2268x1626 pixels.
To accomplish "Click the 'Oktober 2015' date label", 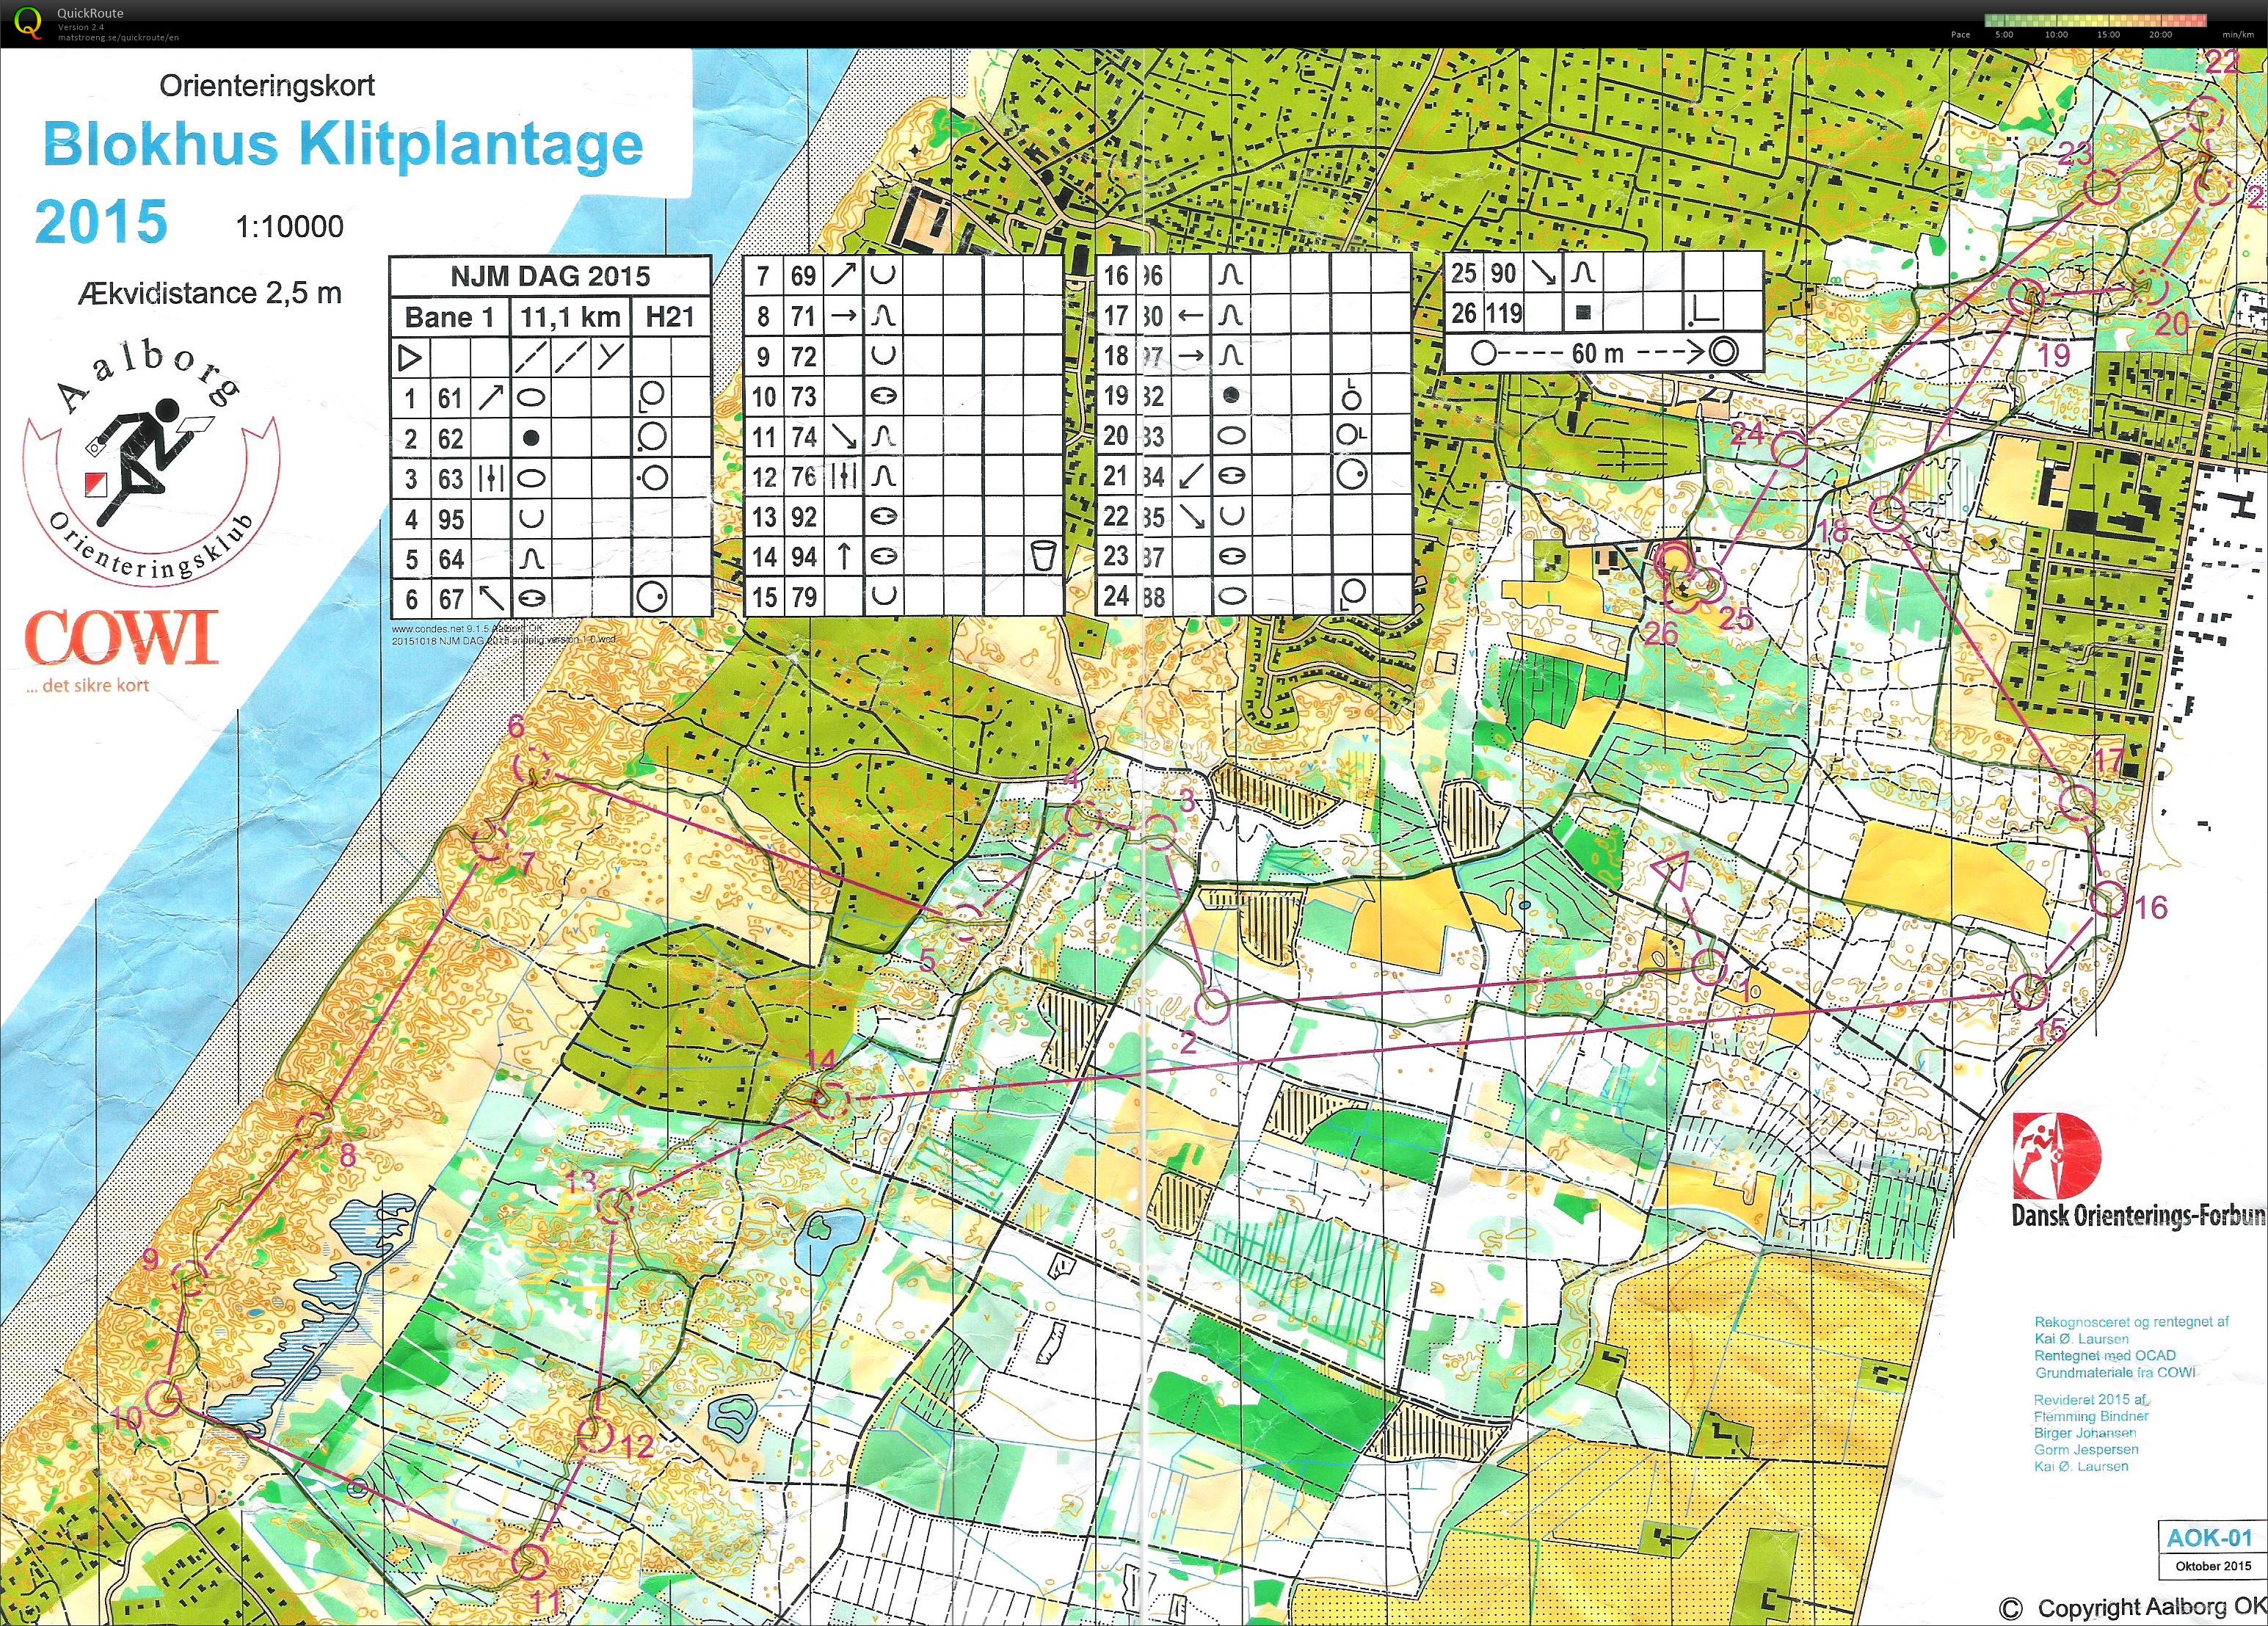I will 2213,1566.
